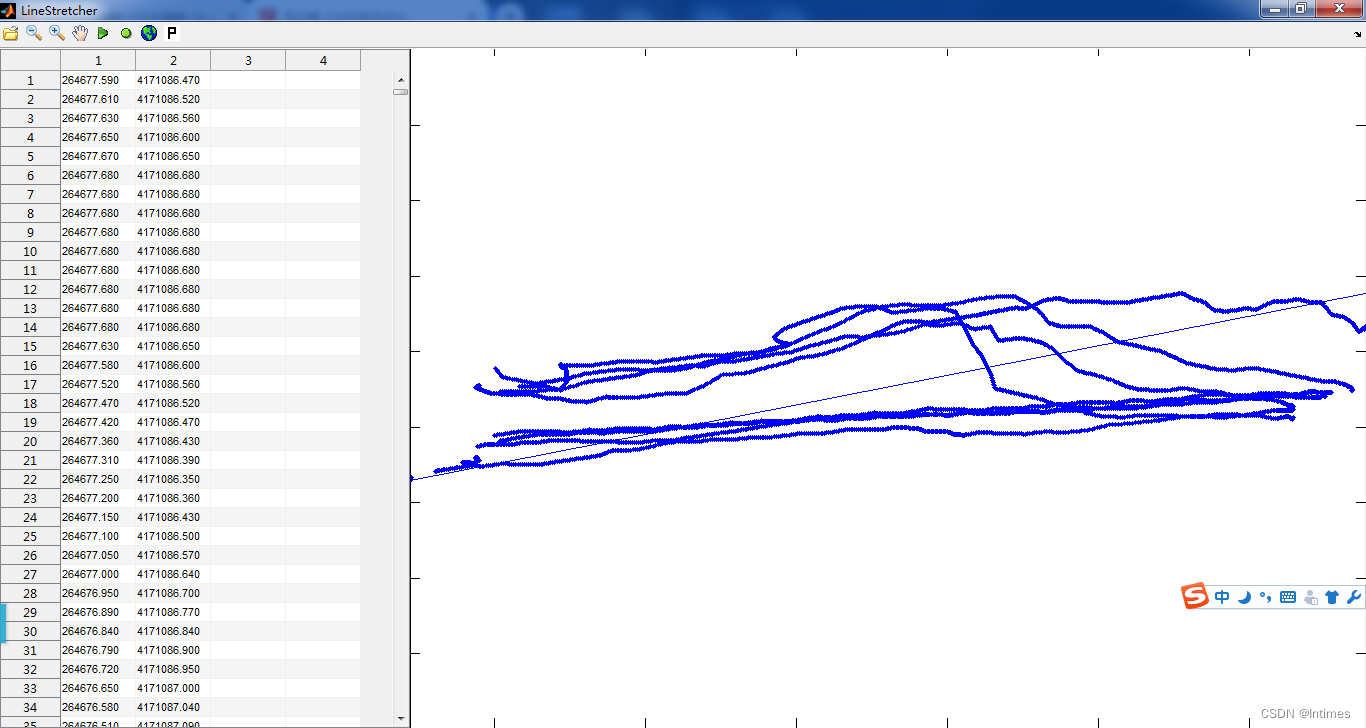Screen dimensions: 1366x728
Task: Select column 3 header of the table
Action: pyautogui.click(x=247, y=60)
